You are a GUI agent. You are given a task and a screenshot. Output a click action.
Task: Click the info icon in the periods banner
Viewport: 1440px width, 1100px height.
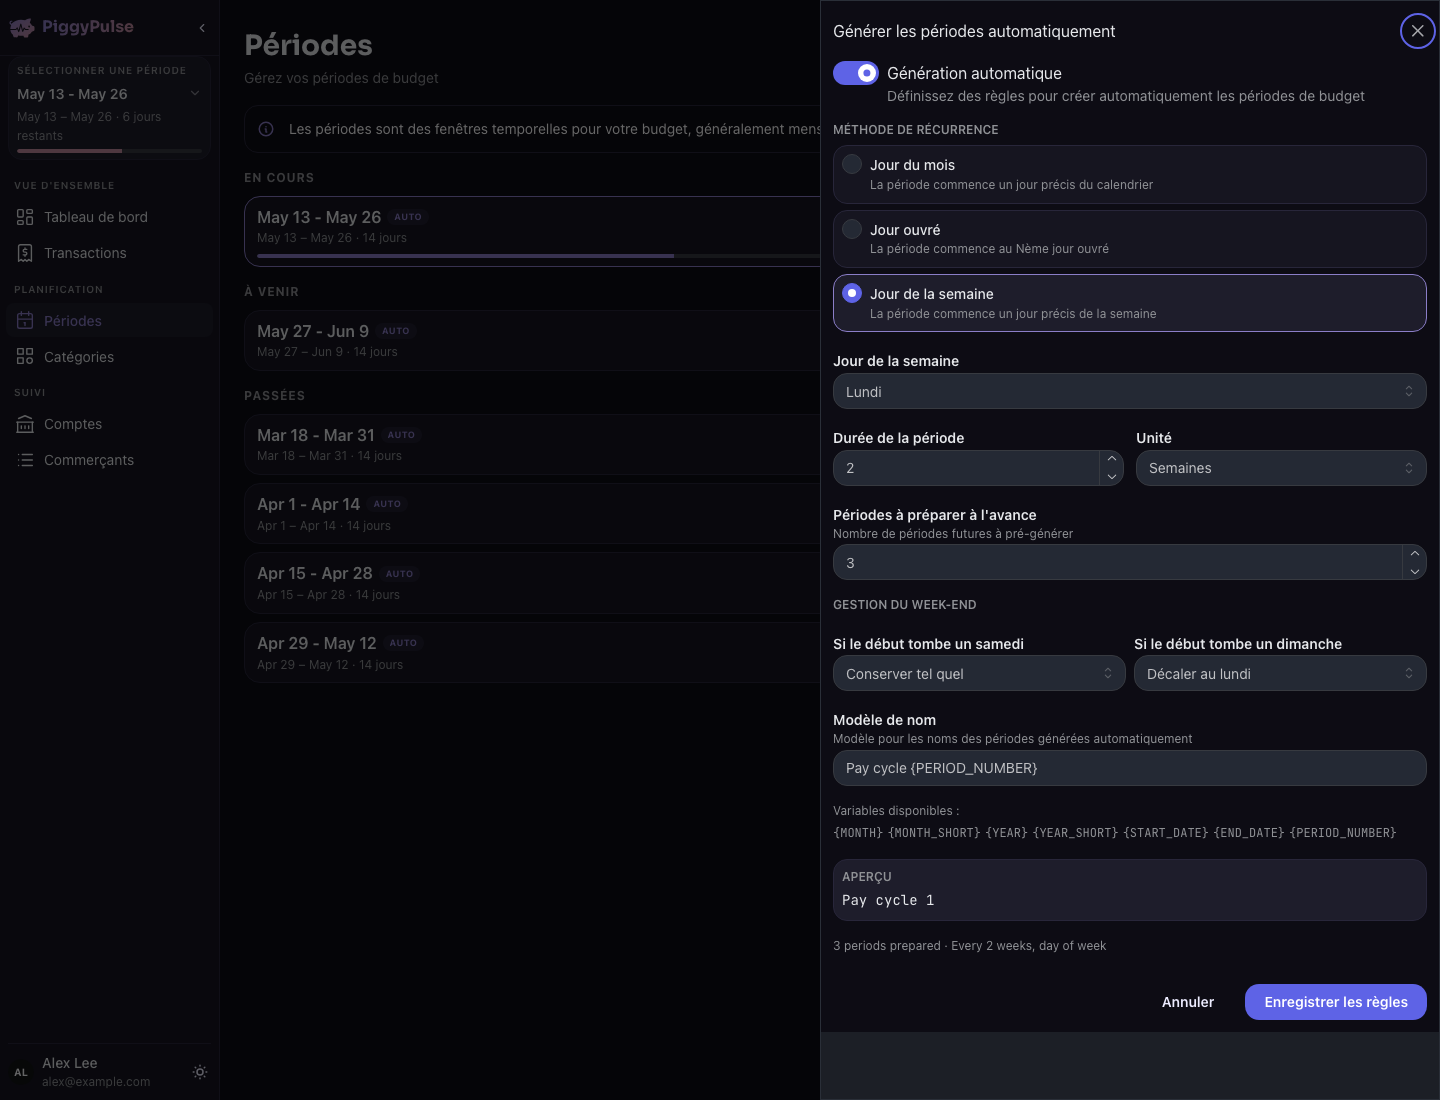(x=266, y=129)
